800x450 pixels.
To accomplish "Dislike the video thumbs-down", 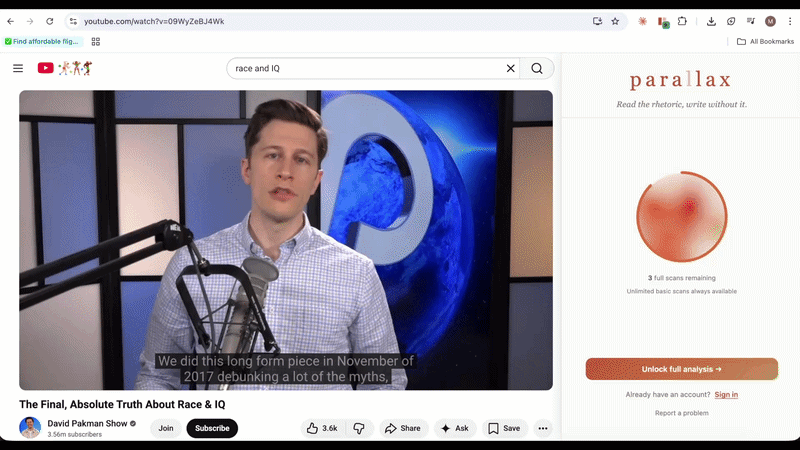I will point(359,428).
